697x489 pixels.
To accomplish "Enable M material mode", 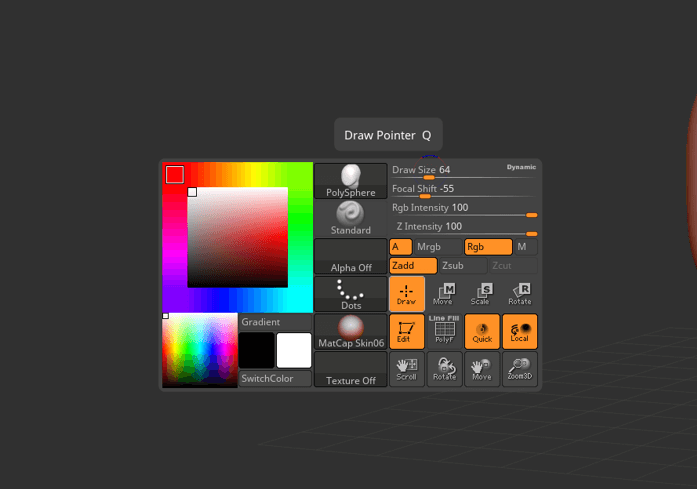I will pos(525,247).
